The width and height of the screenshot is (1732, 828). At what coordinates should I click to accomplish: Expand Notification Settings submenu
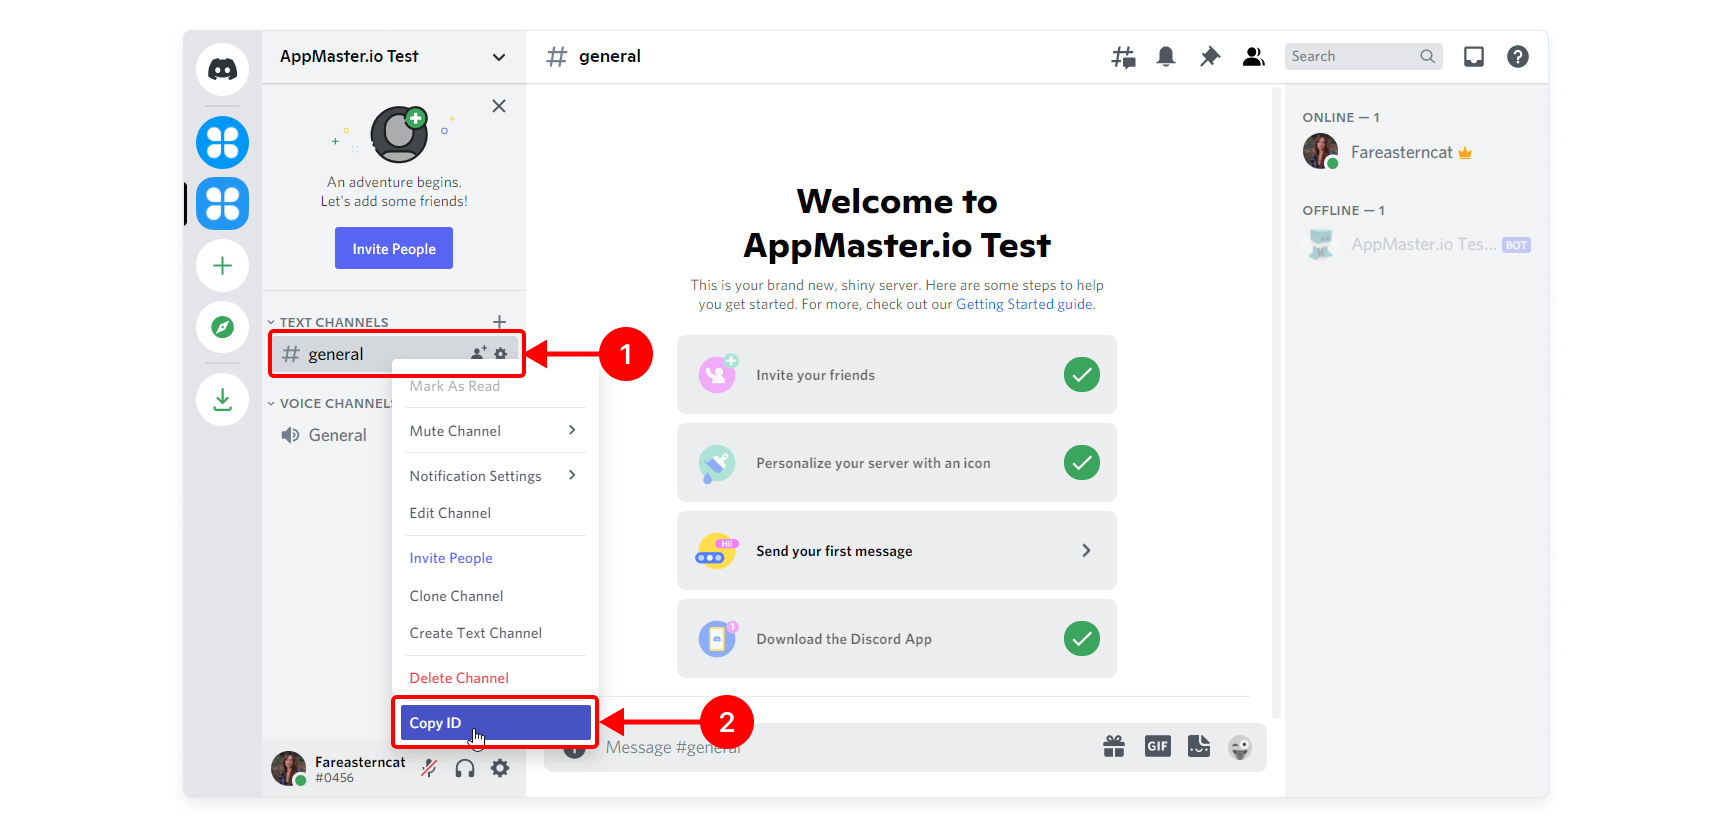[494, 476]
